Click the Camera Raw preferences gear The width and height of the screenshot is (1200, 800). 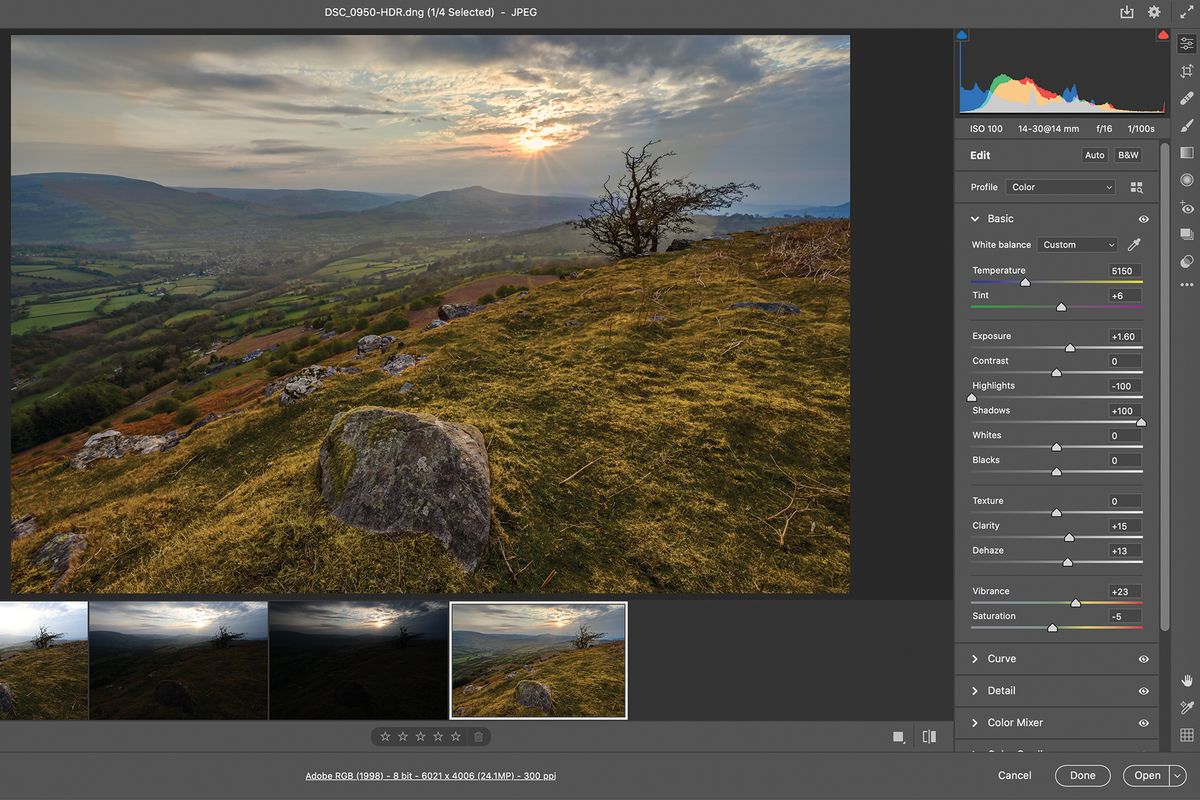[x=1152, y=12]
